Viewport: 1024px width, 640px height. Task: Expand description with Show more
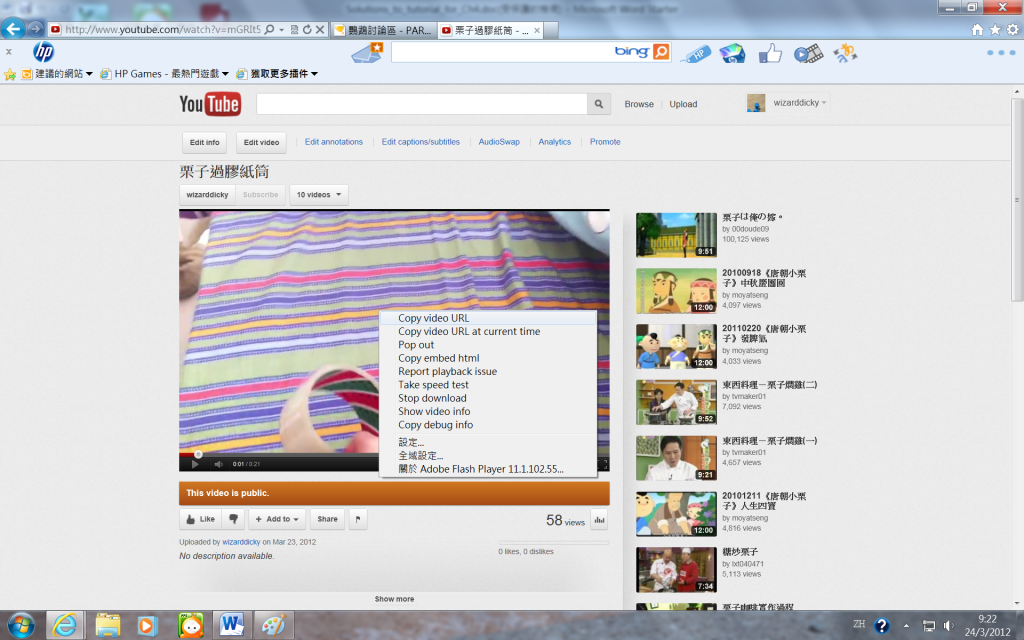click(394, 599)
